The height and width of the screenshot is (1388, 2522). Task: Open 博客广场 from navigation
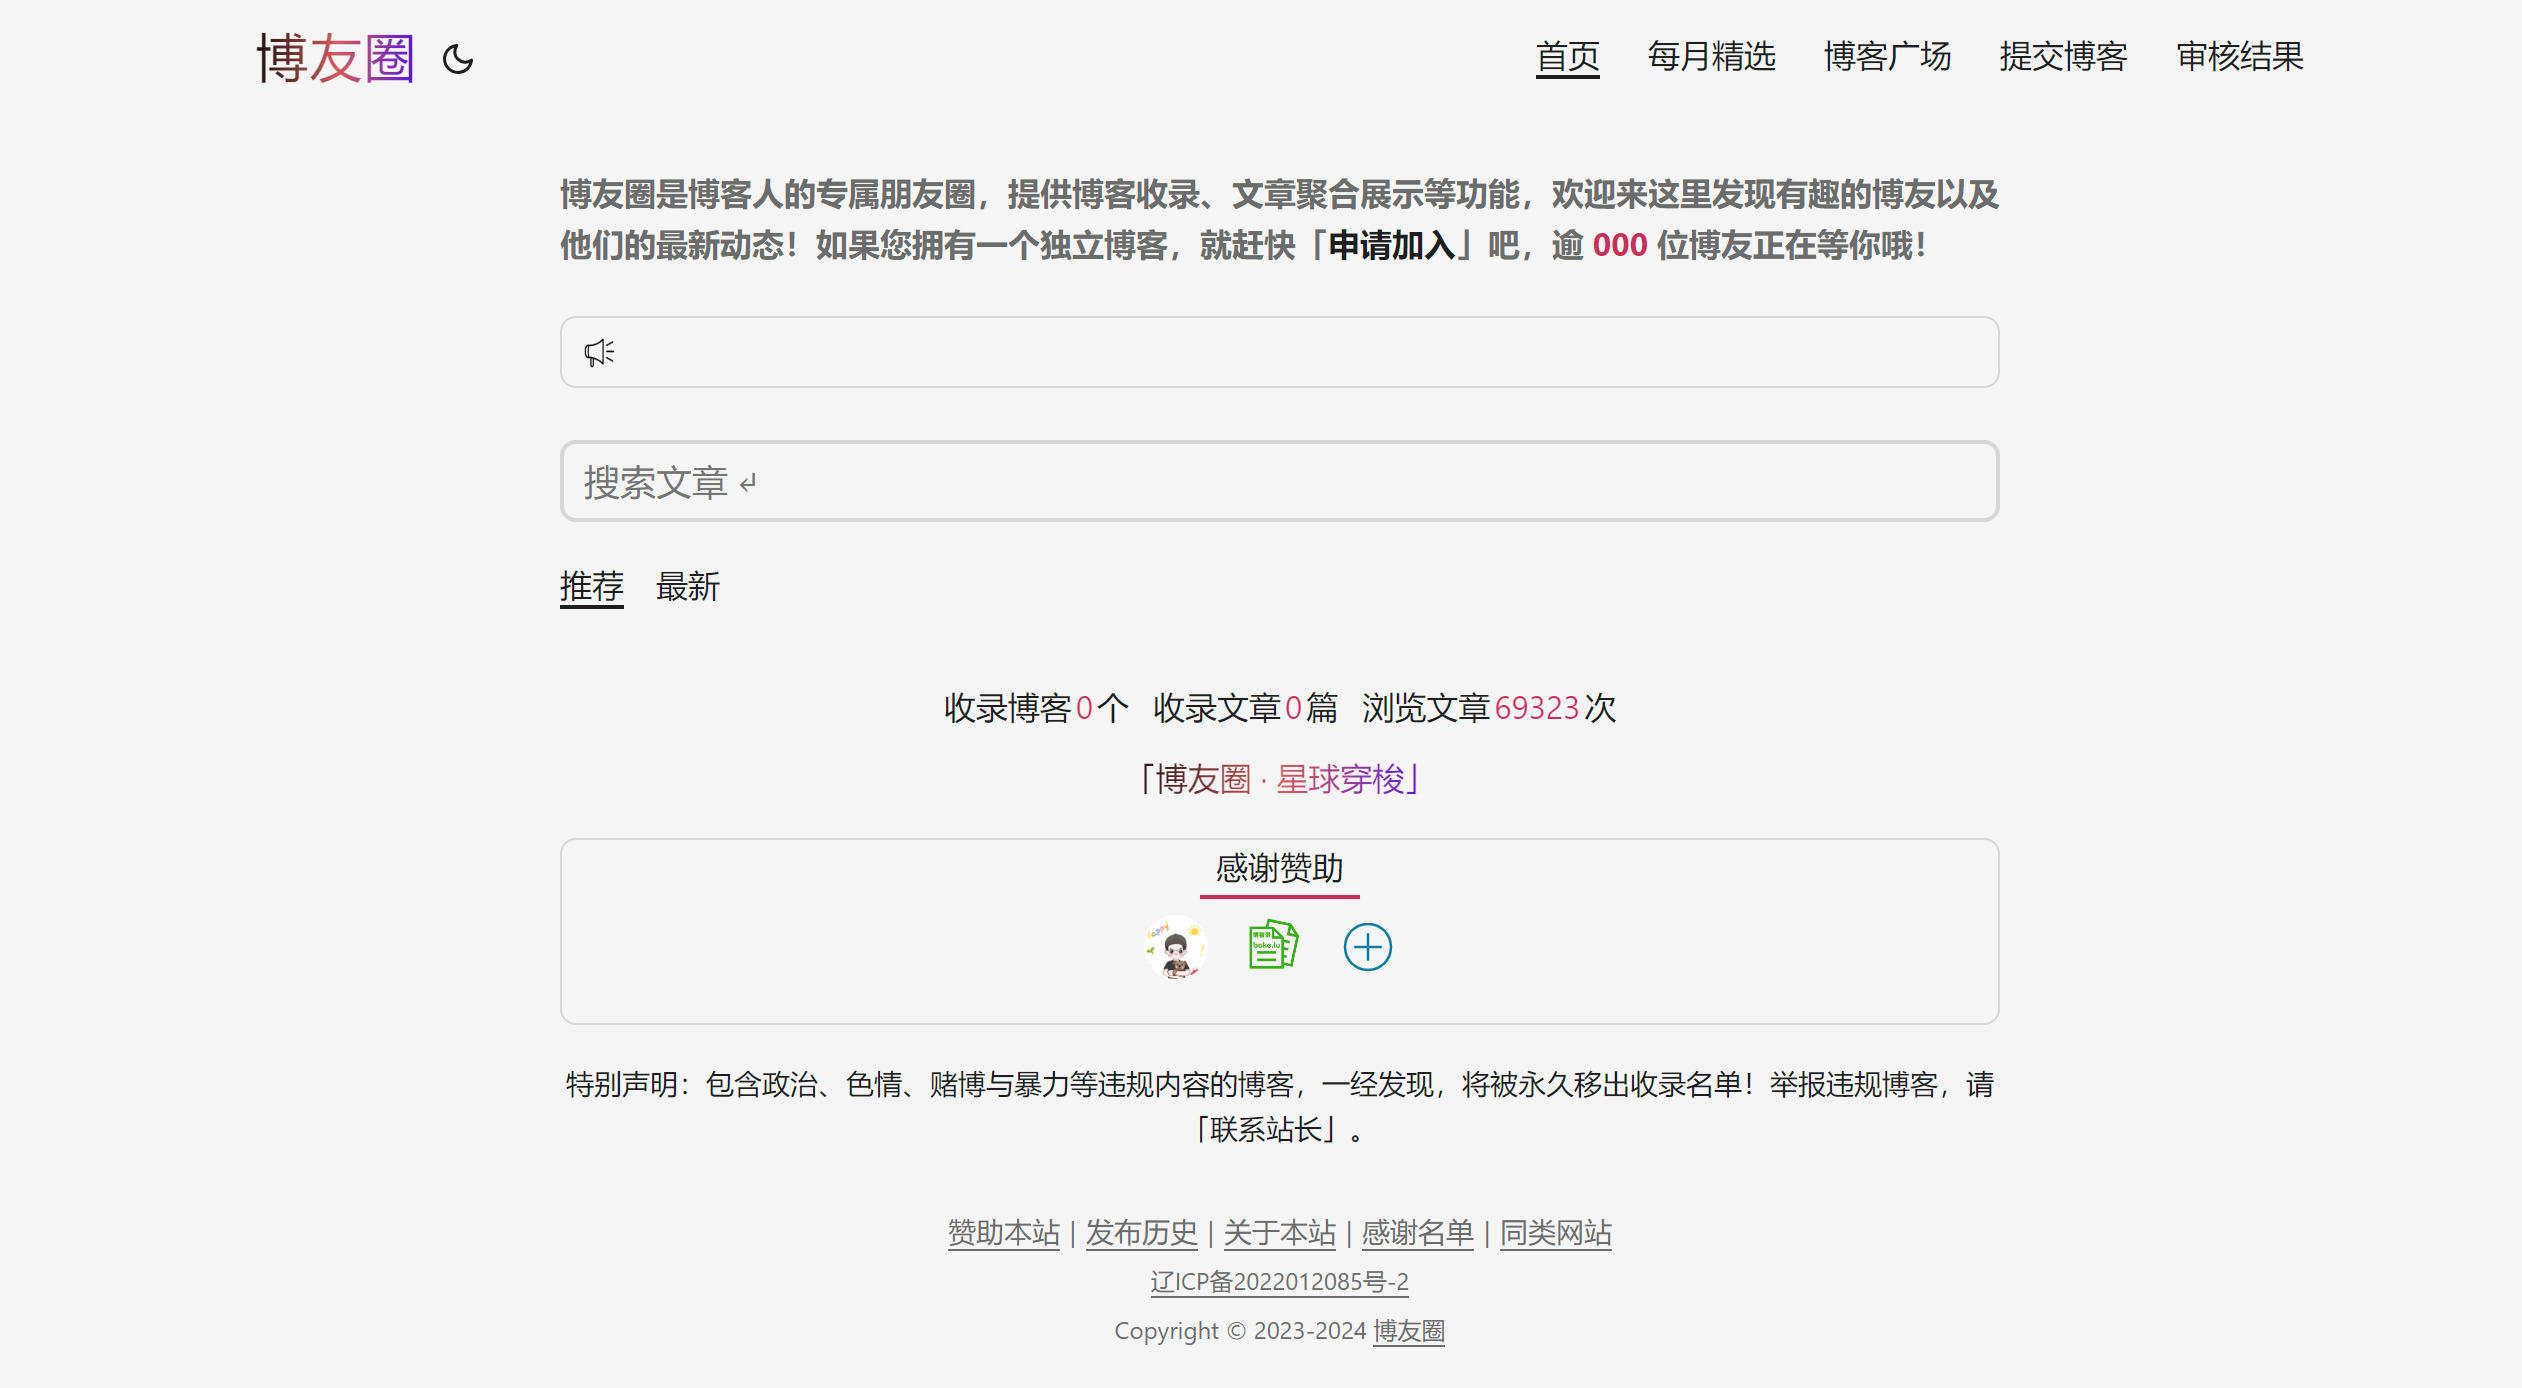point(1887,57)
